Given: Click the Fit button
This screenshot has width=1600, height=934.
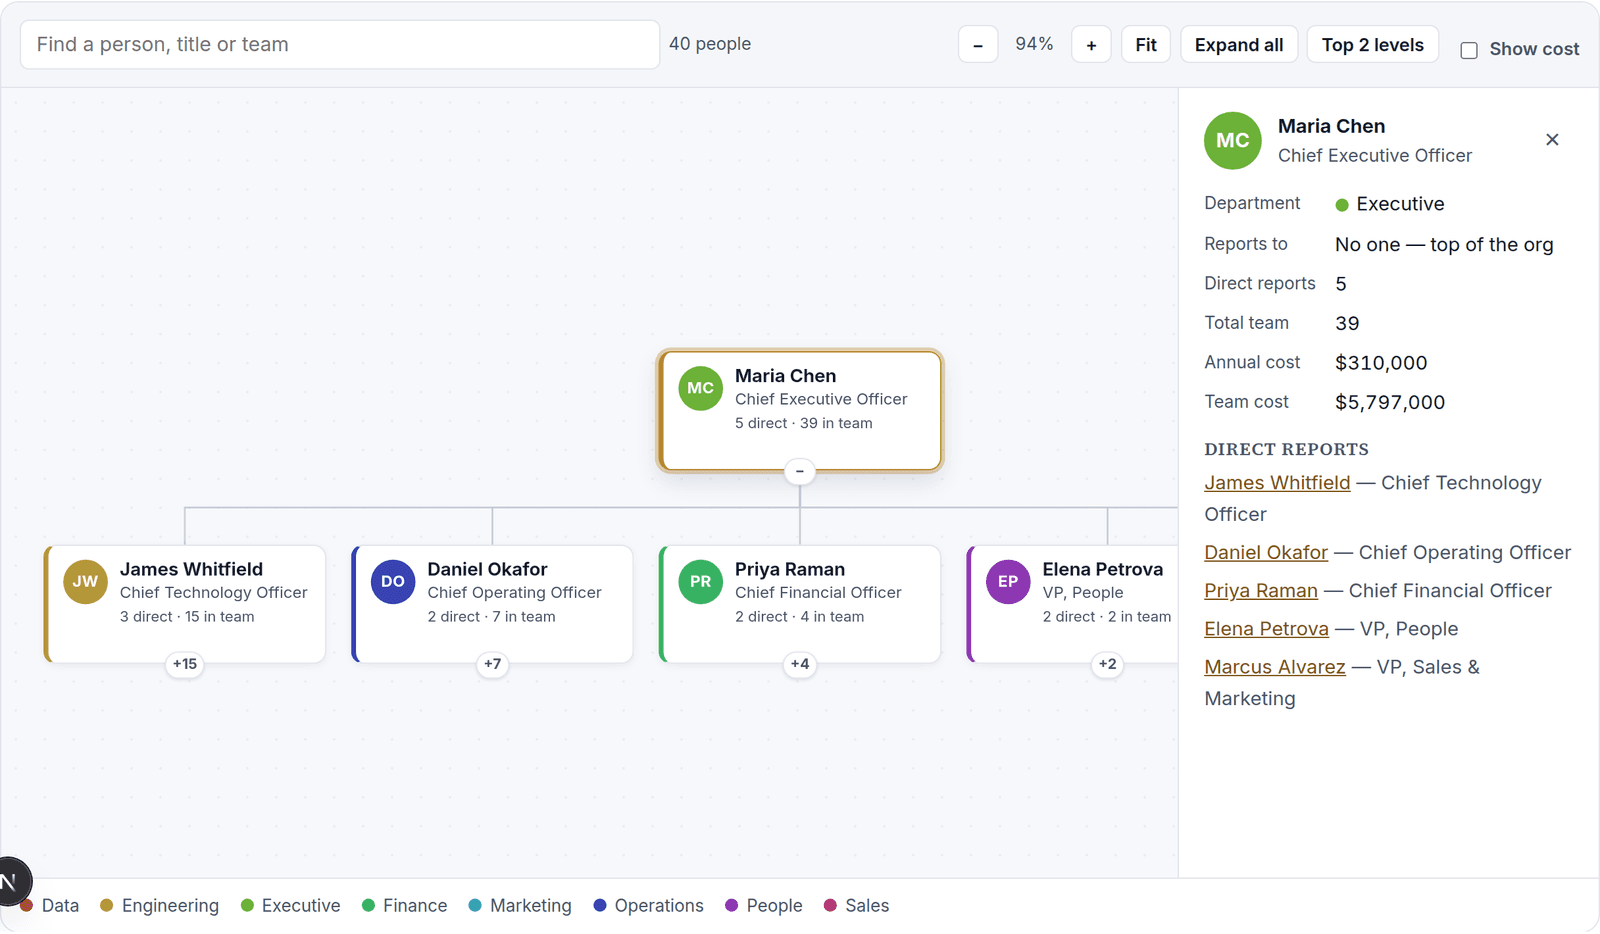Looking at the screenshot, I should (x=1146, y=45).
